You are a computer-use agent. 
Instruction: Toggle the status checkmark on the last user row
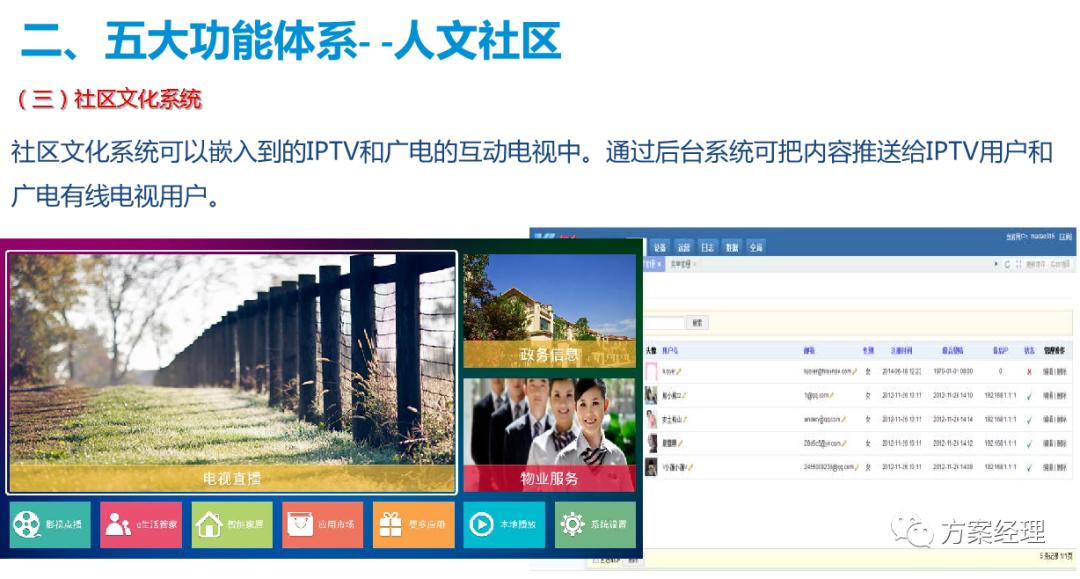tap(1027, 466)
